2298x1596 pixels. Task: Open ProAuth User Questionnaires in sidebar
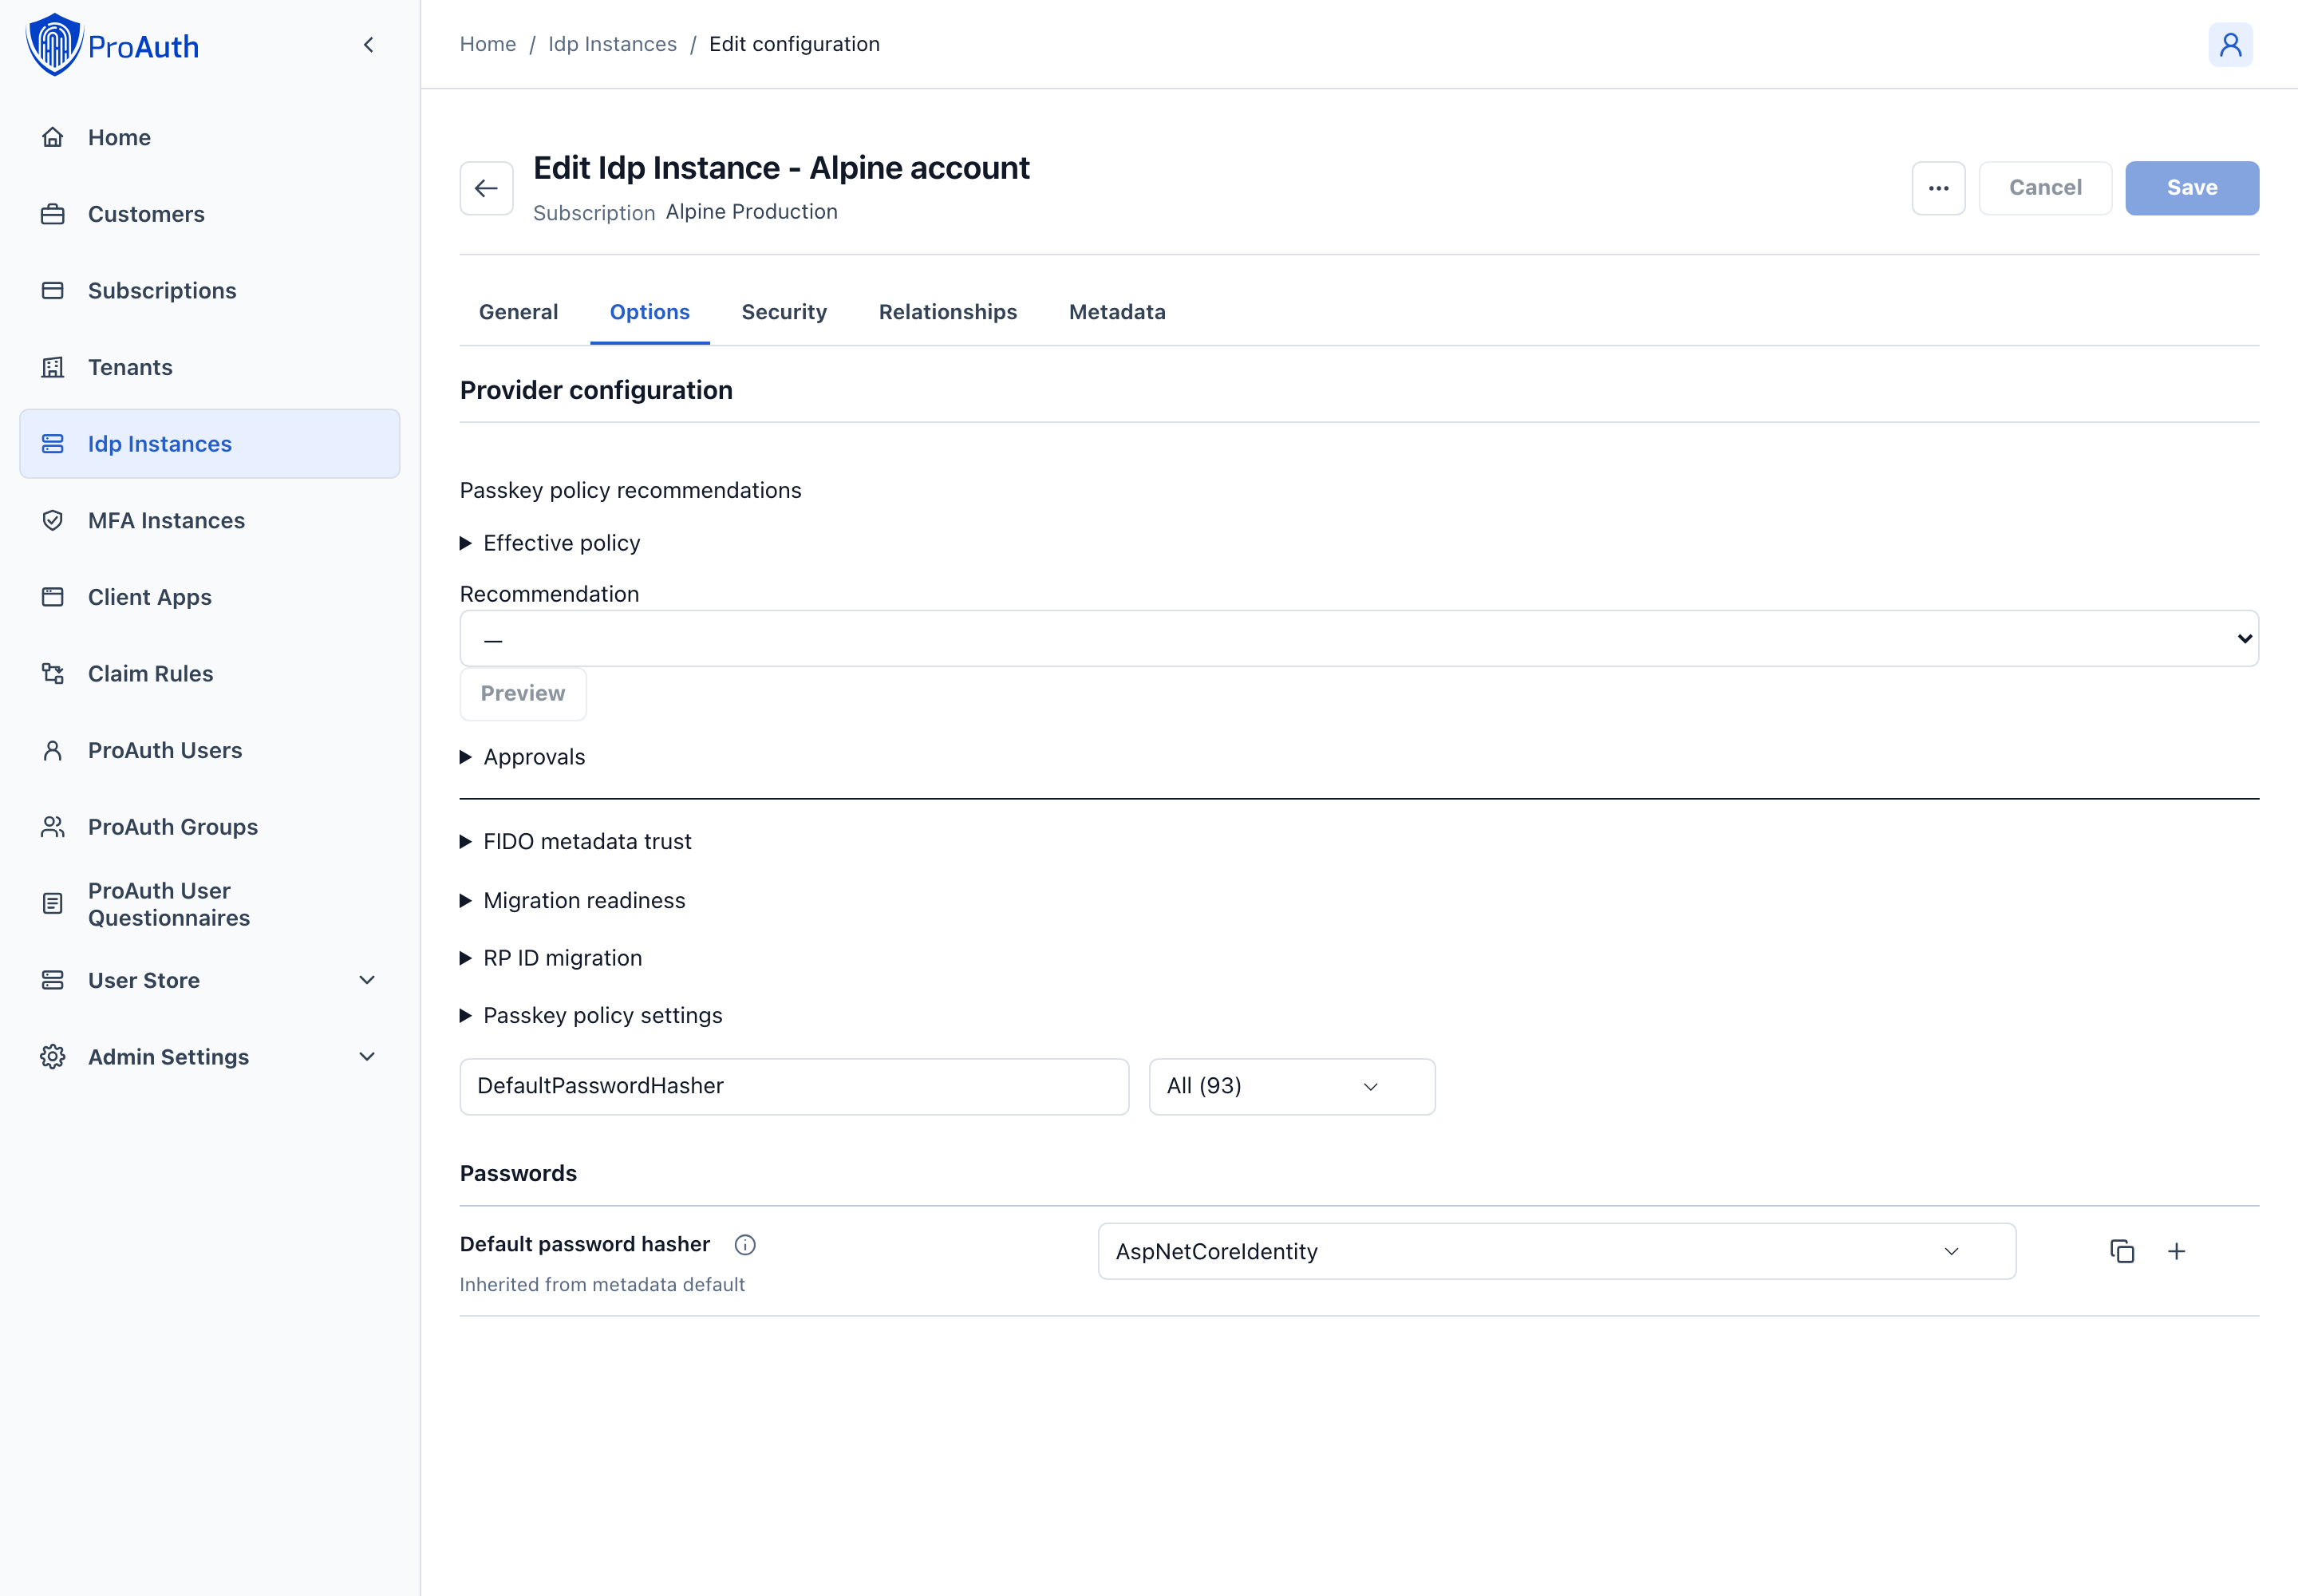pos(209,904)
